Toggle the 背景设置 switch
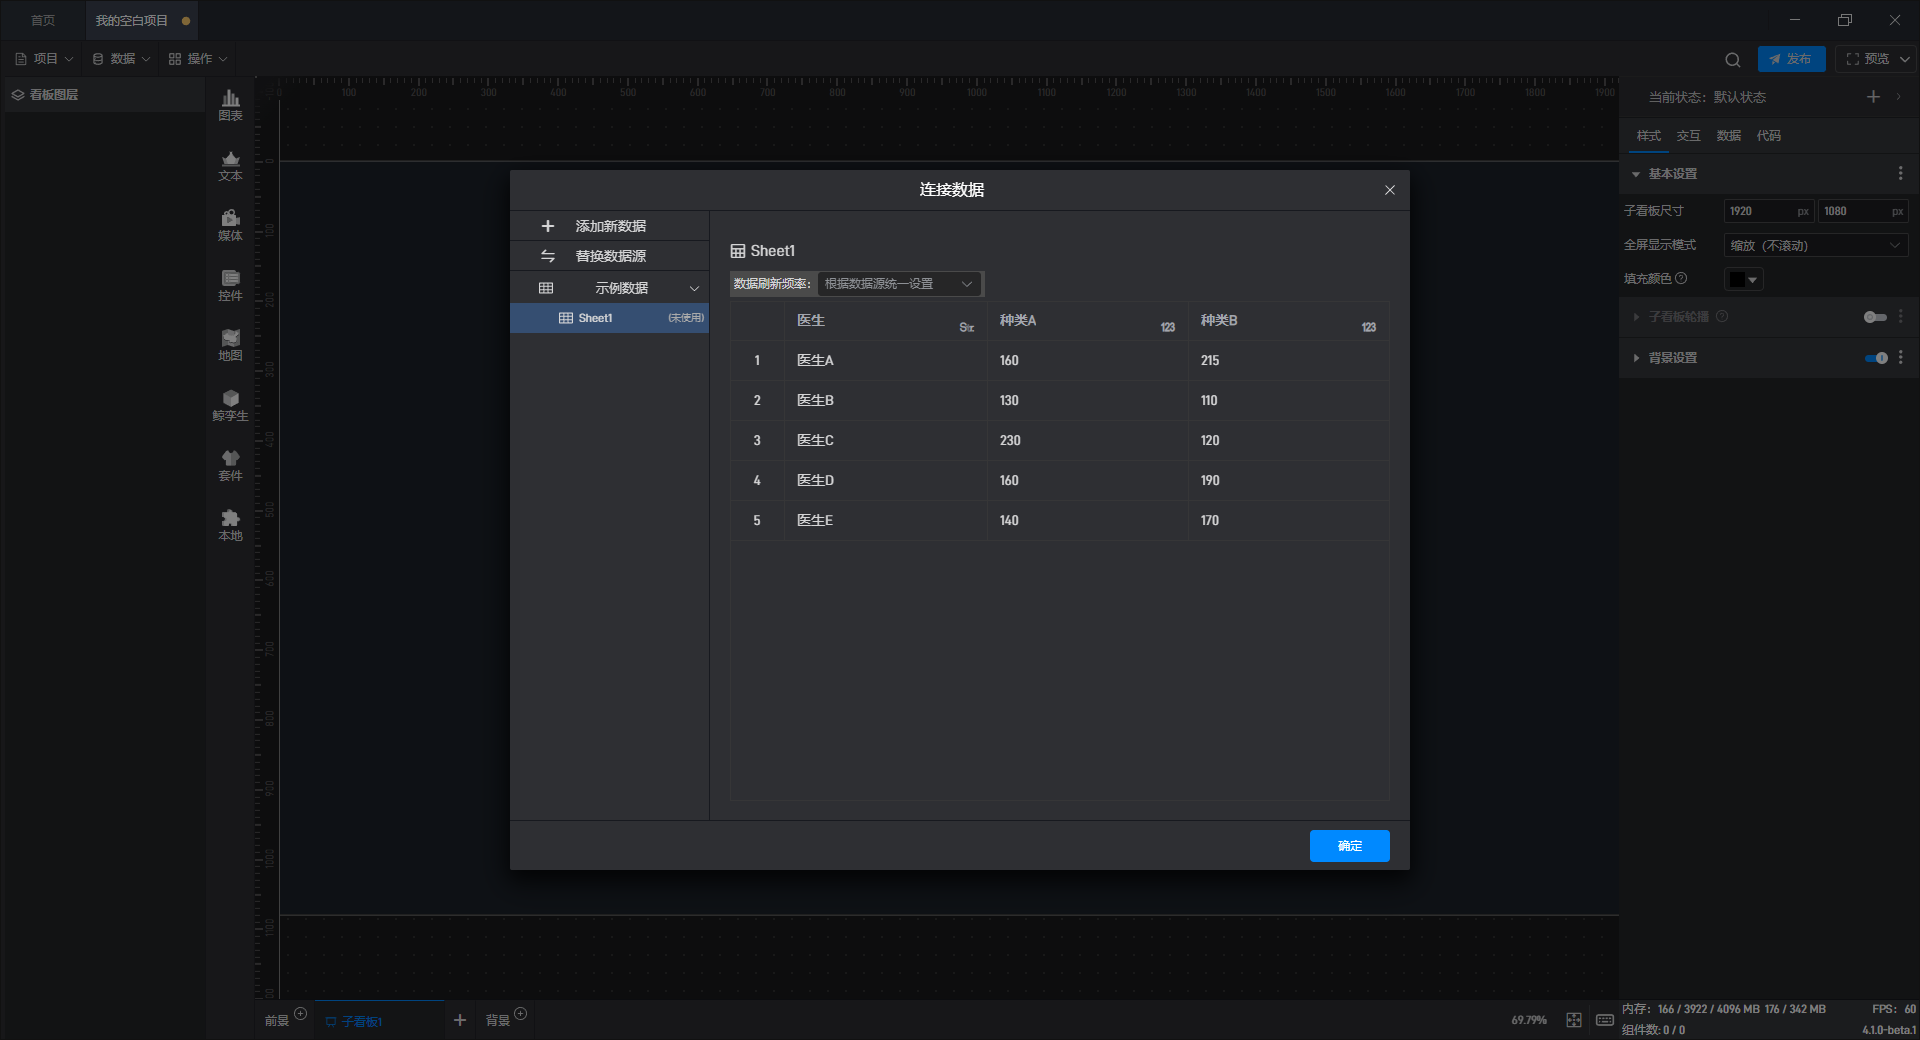This screenshot has width=1920, height=1040. click(1876, 358)
